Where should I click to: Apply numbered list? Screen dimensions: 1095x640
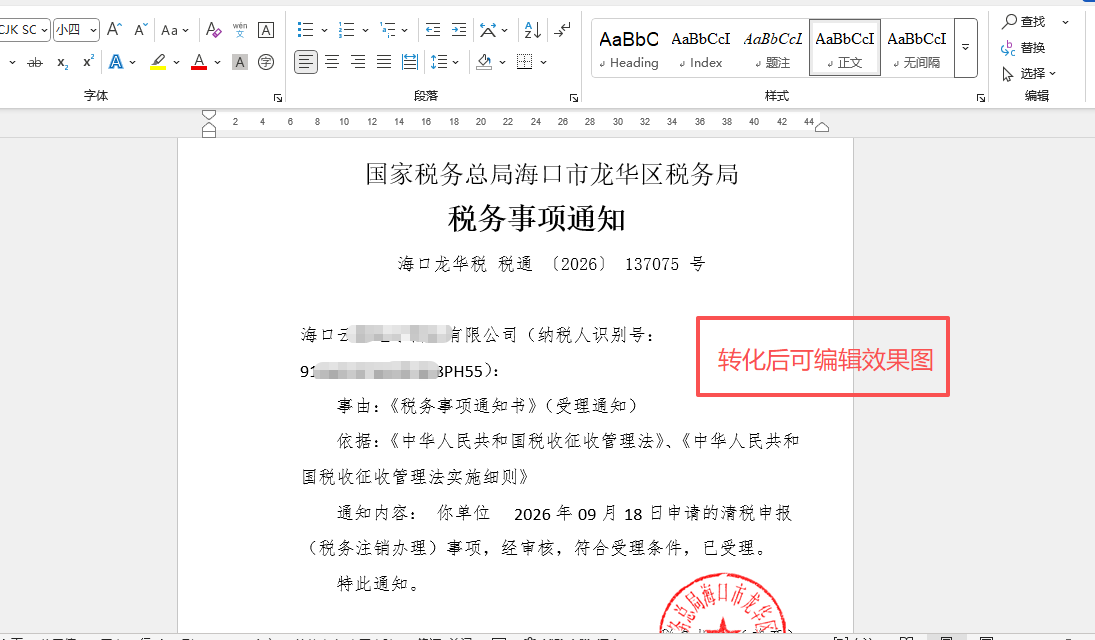pyautogui.click(x=346, y=29)
